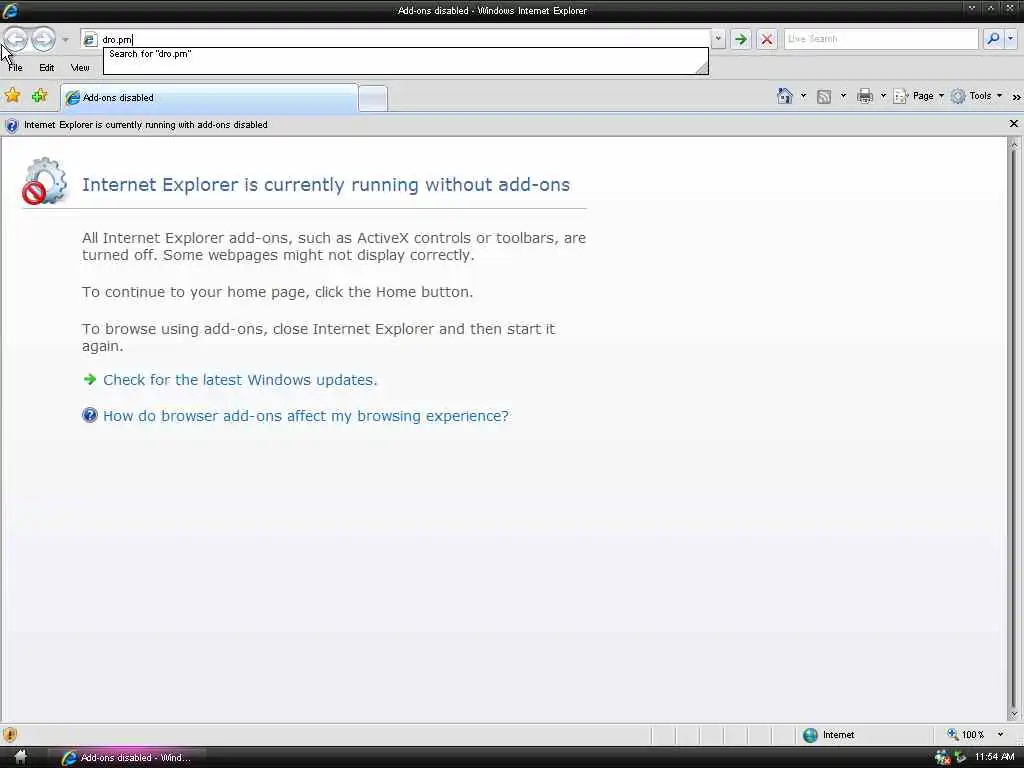Click the Internet security zone indicator
The image size is (1024, 768).
pyautogui.click(x=829, y=735)
